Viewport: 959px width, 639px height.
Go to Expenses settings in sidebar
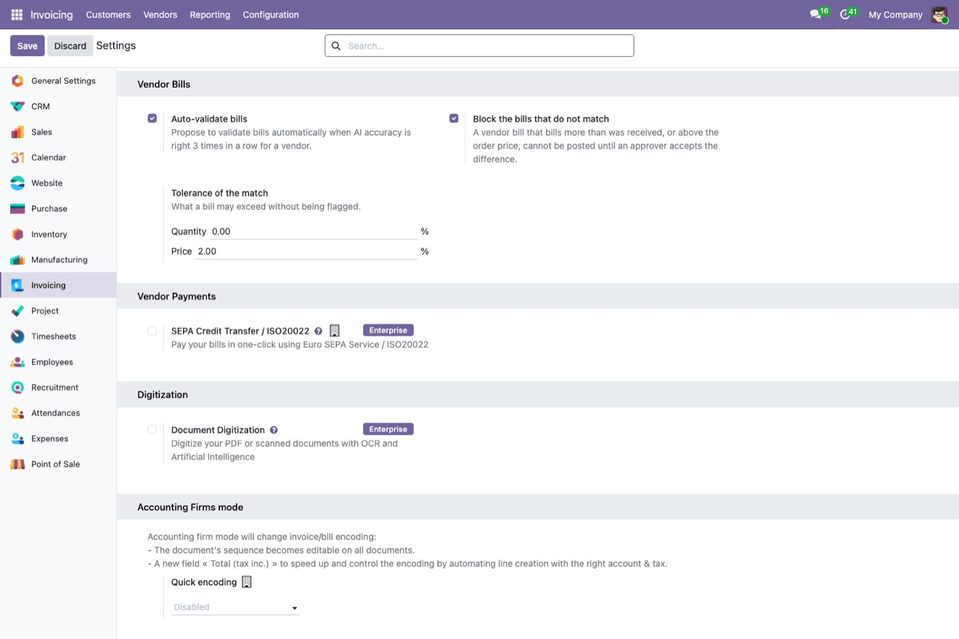tap(58, 439)
